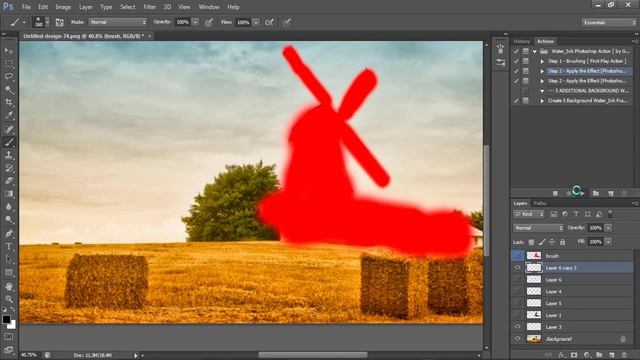
Task: Toggle Quick Mask mode in the toolbox
Action: pos(9,337)
